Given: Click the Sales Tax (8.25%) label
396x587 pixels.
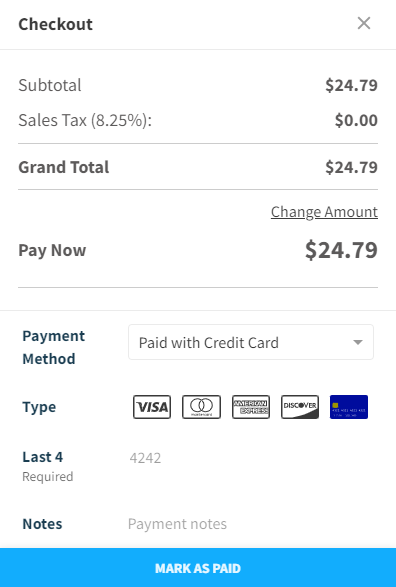Looking at the screenshot, I should click(85, 121).
